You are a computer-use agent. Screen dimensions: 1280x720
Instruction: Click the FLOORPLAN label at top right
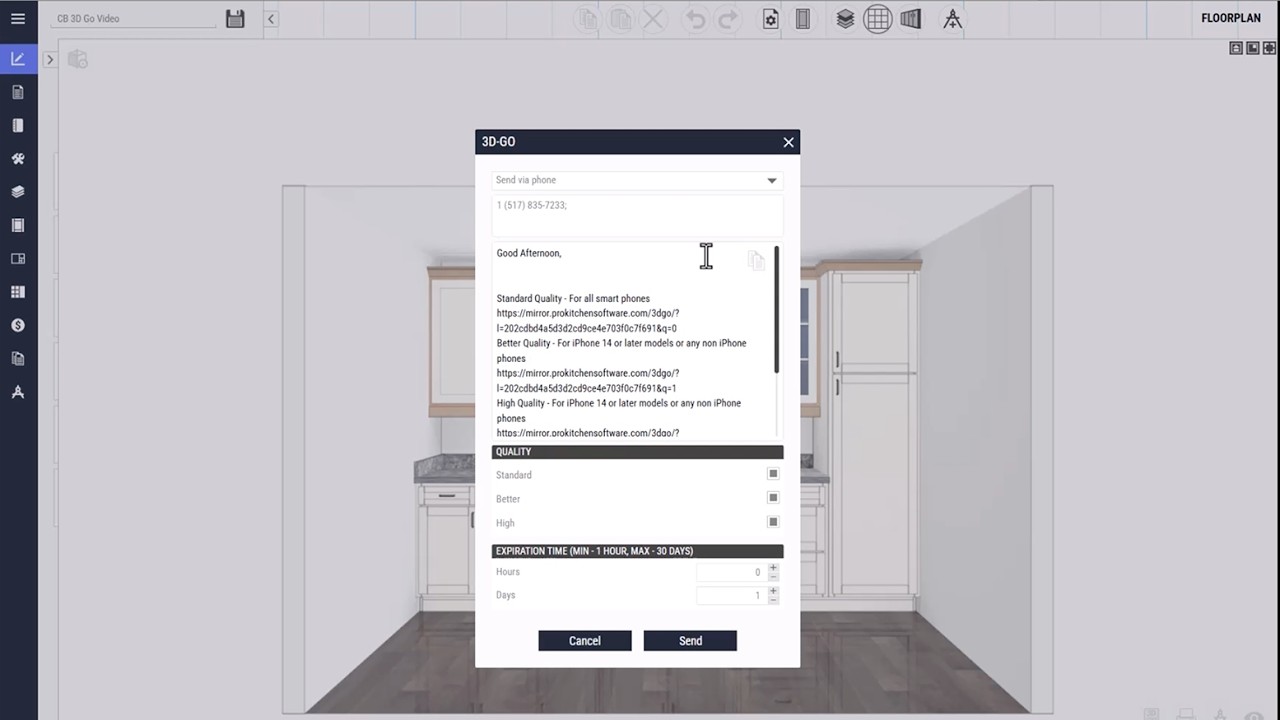pos(1231,18)
